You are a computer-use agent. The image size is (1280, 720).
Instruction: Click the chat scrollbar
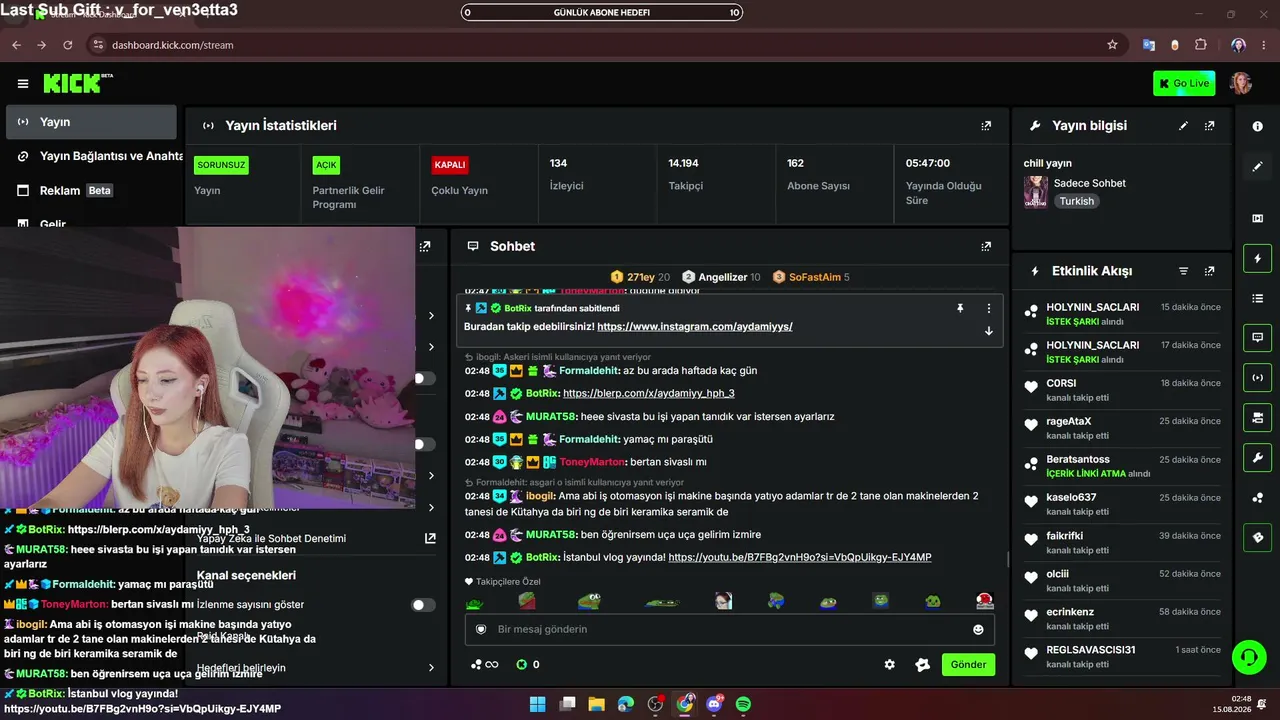click(x=1007, y=559)
